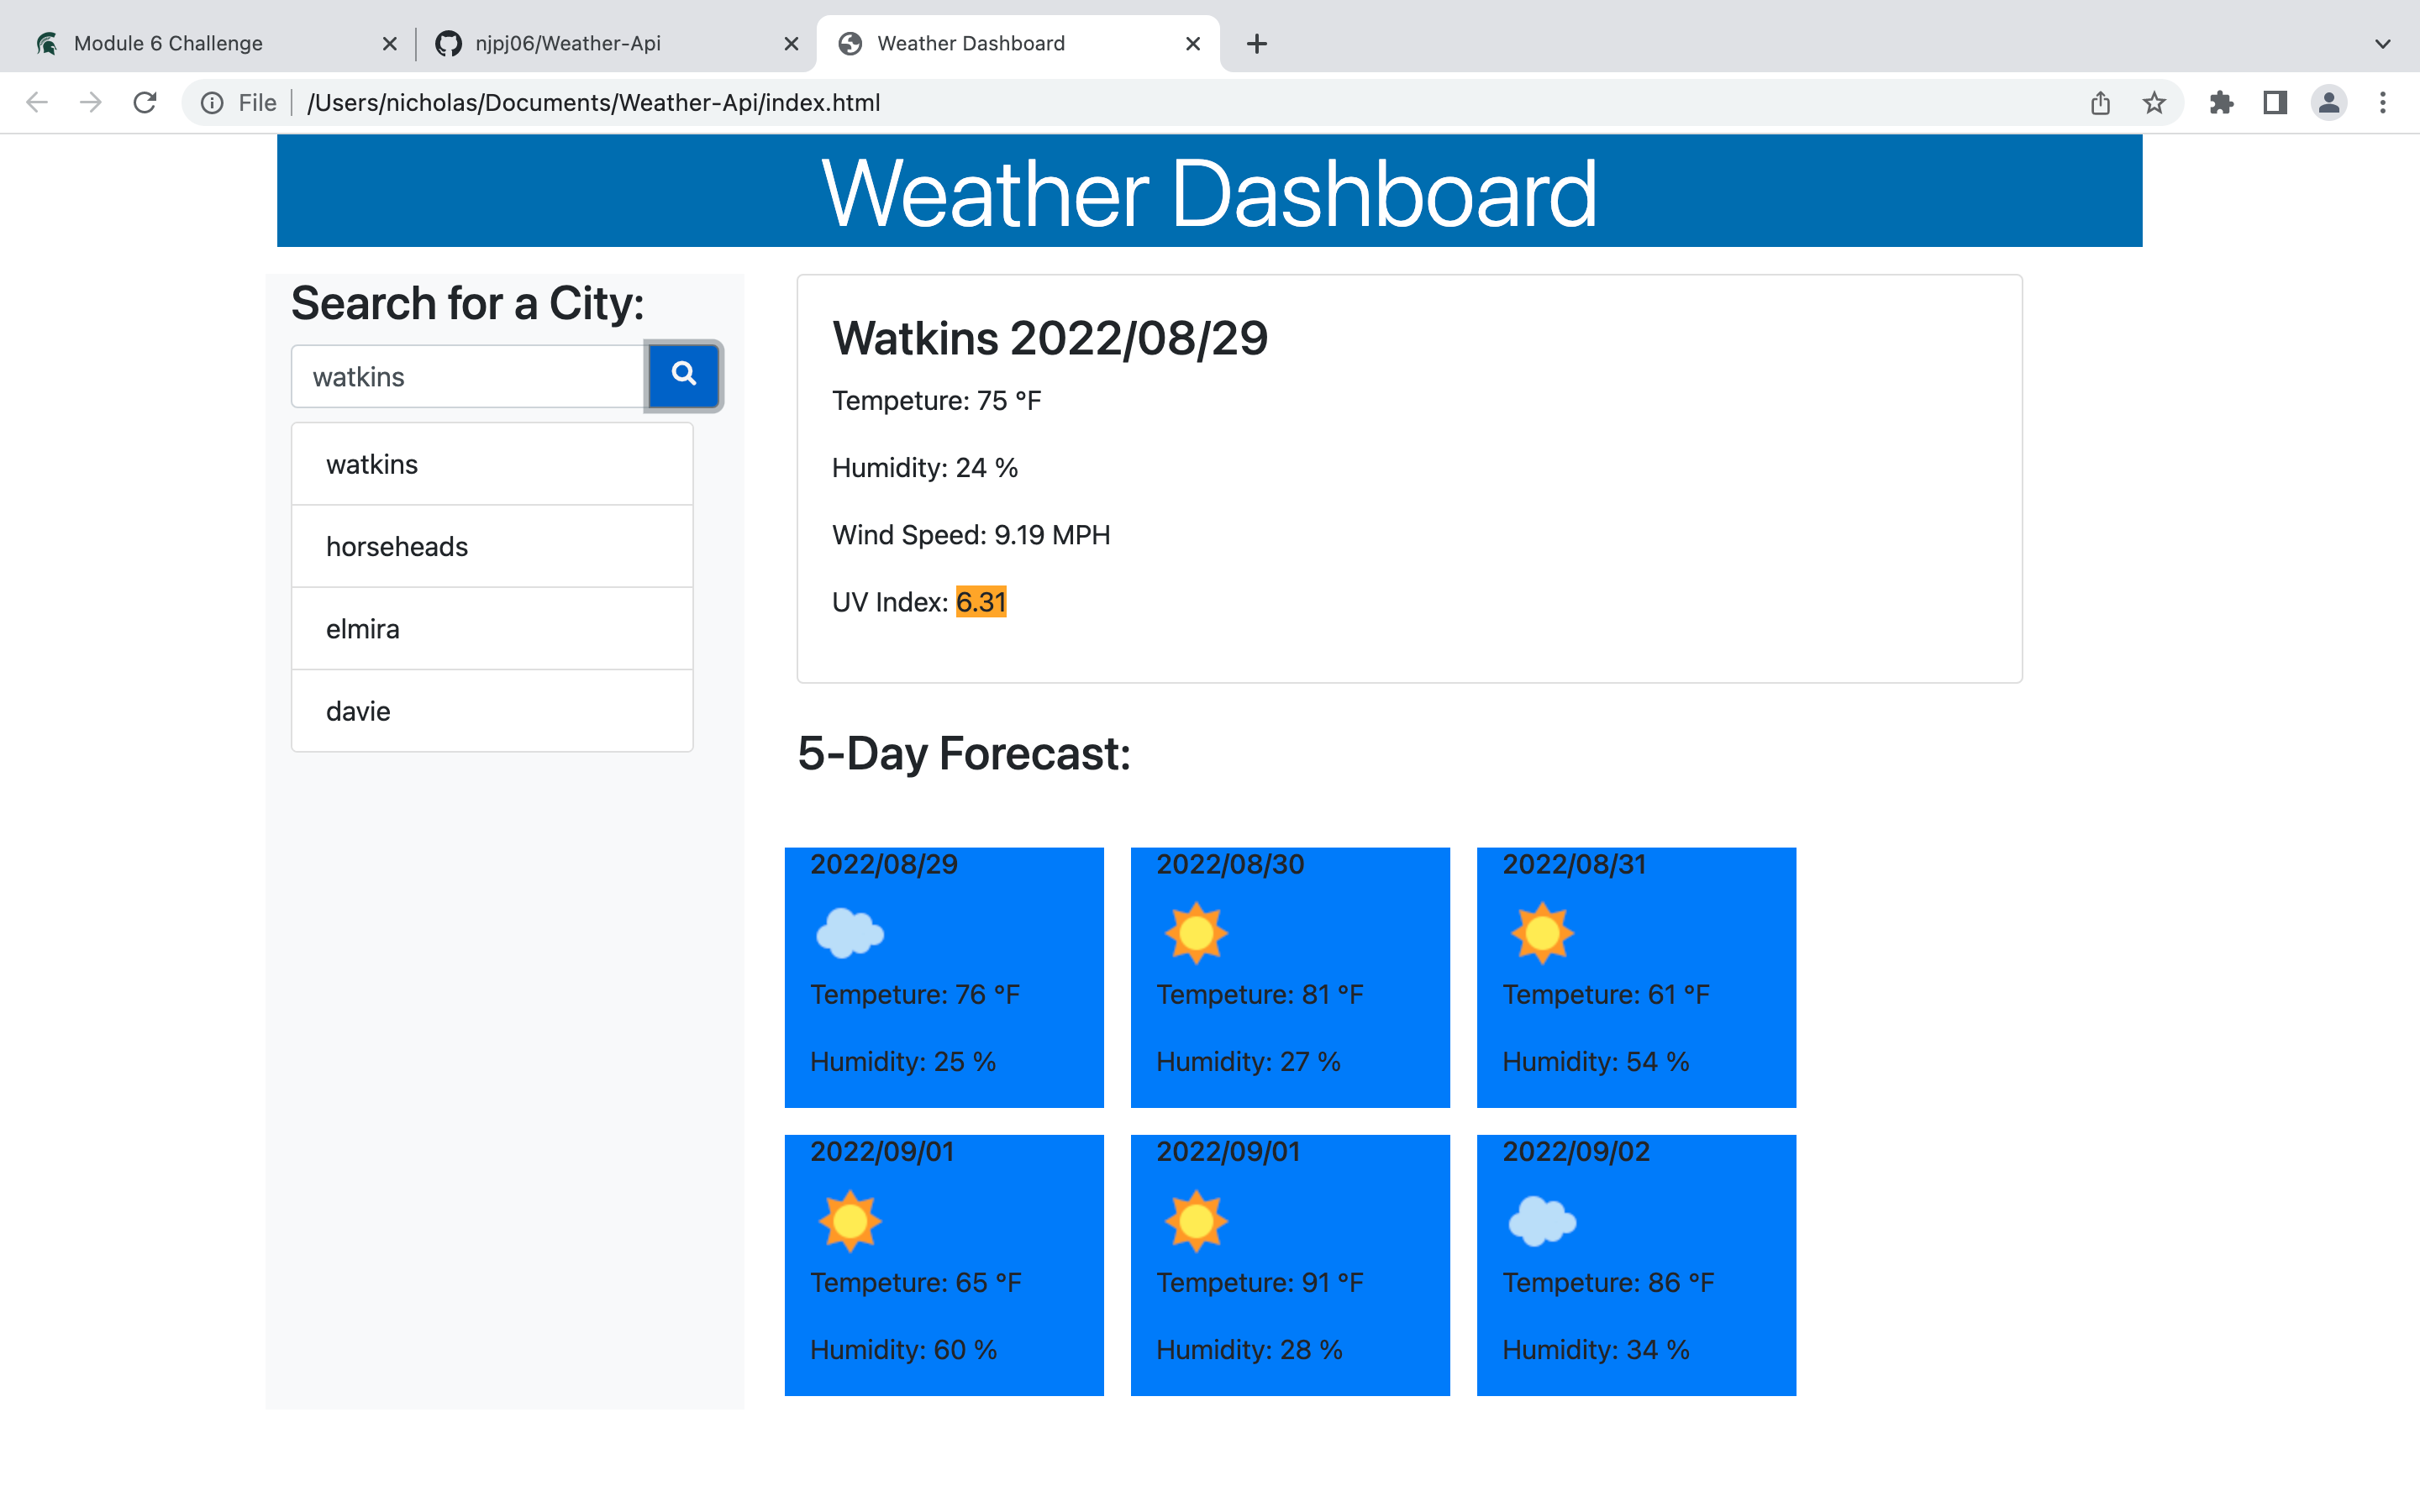This screenshot has height=1512, width=2420.
Task: Click the browser forward arrow
Action: (x=90, y=101)
